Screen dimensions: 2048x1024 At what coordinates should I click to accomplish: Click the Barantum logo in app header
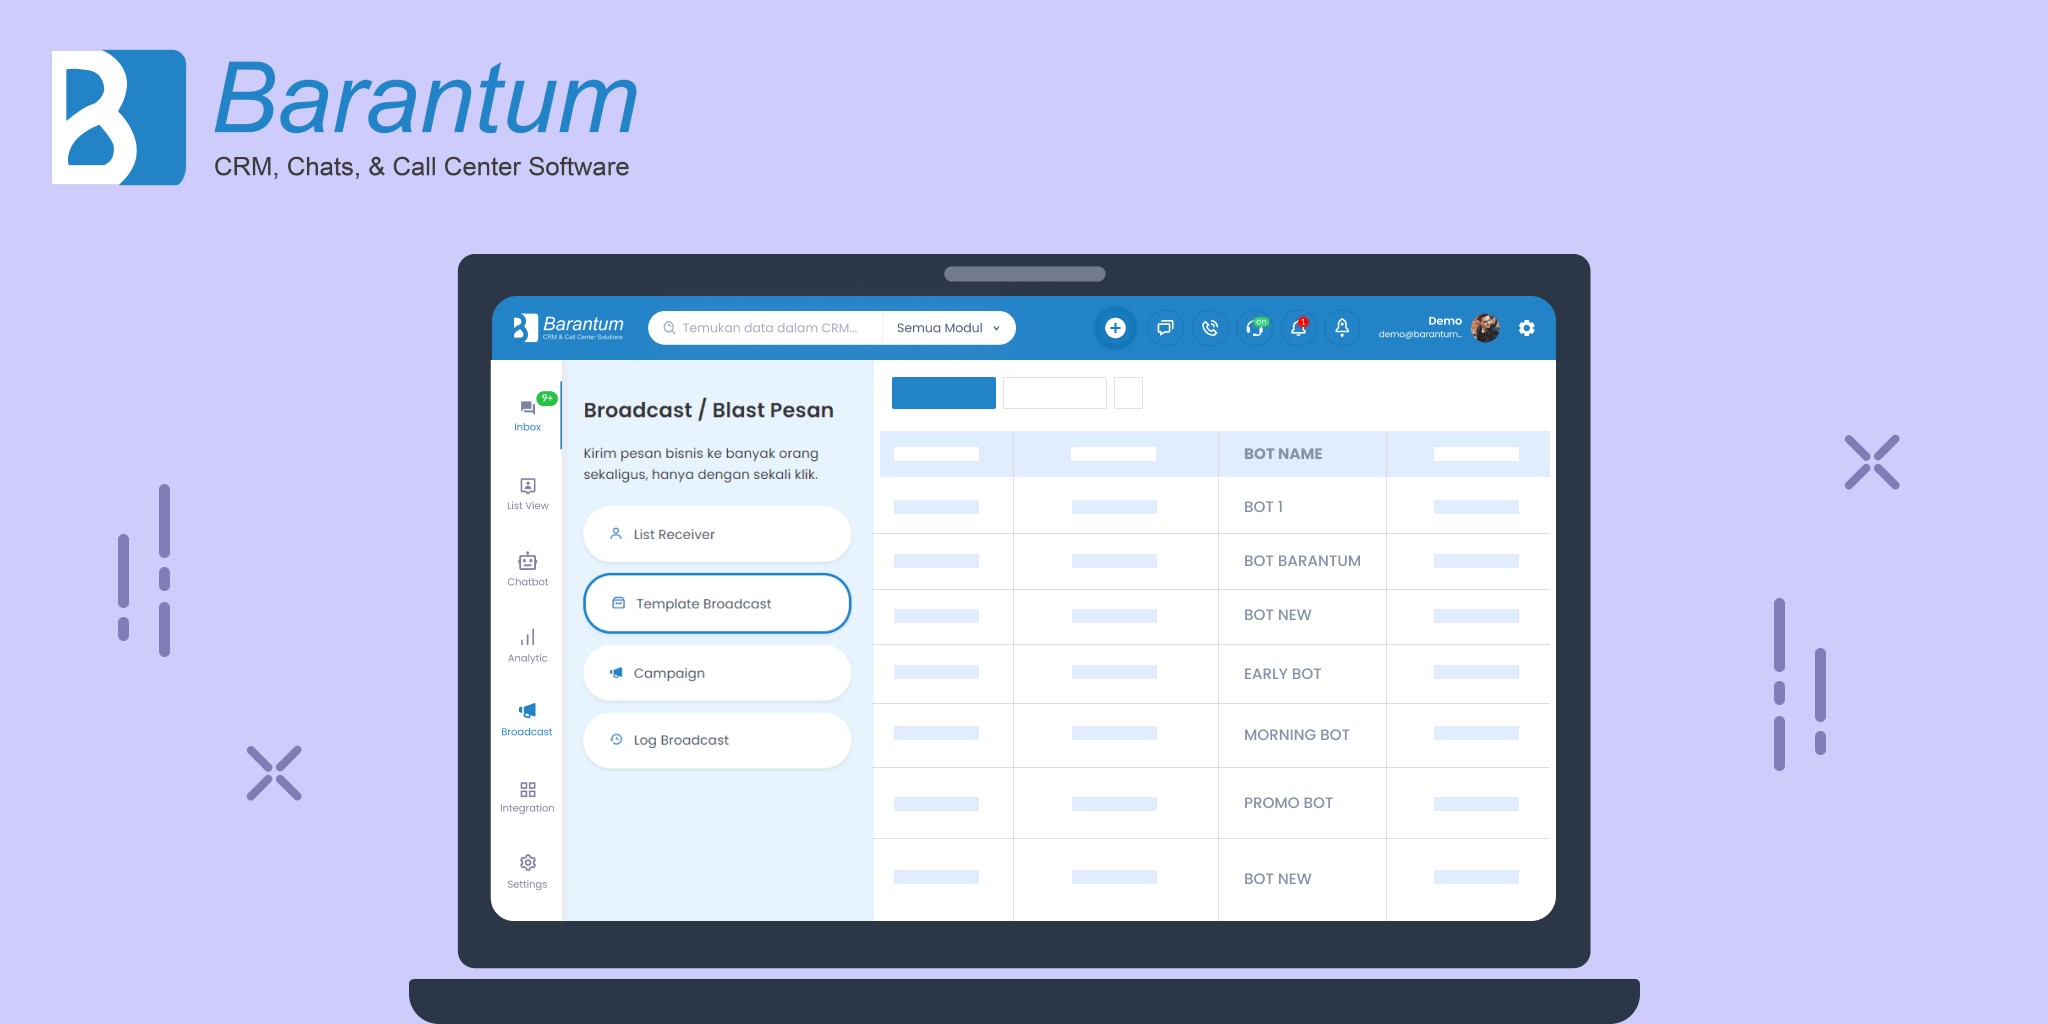coord(568,328)
